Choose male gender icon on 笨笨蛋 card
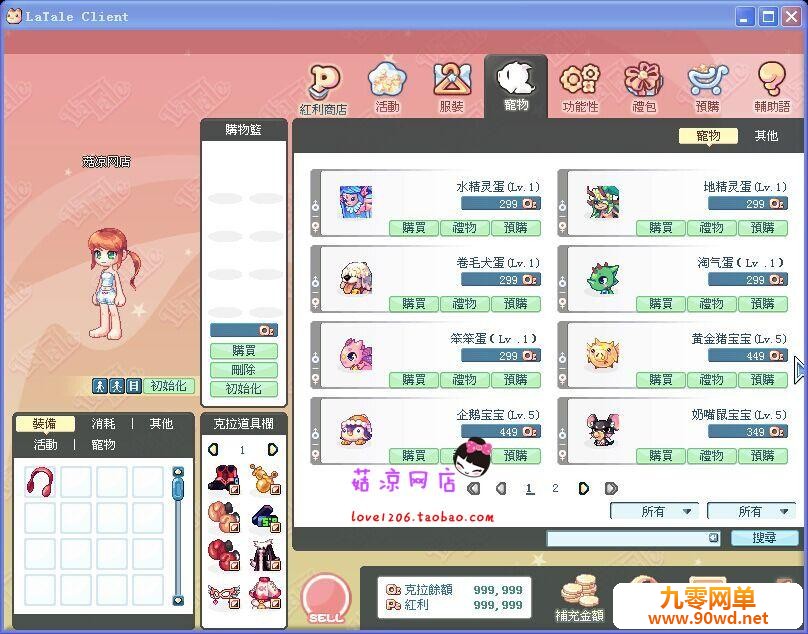This screenshot has height=634, width=808. (x=315, y=358)
